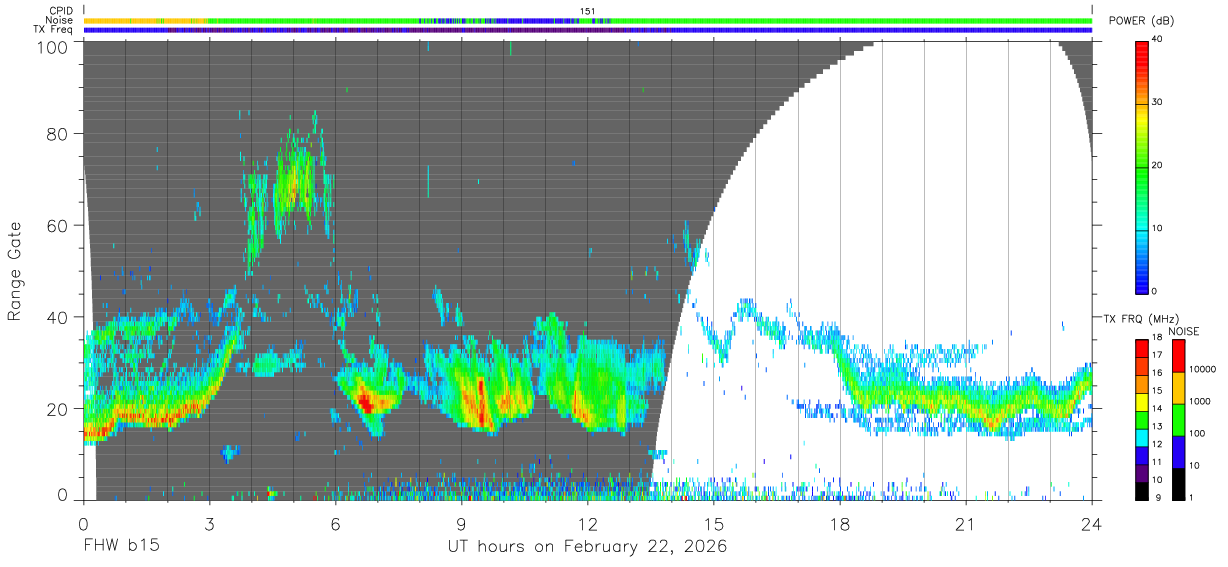This screenshot has width=1228, height=567.
Task: Click the 10000 tick on NOISE legend
Action: (x=1205, y=369)
